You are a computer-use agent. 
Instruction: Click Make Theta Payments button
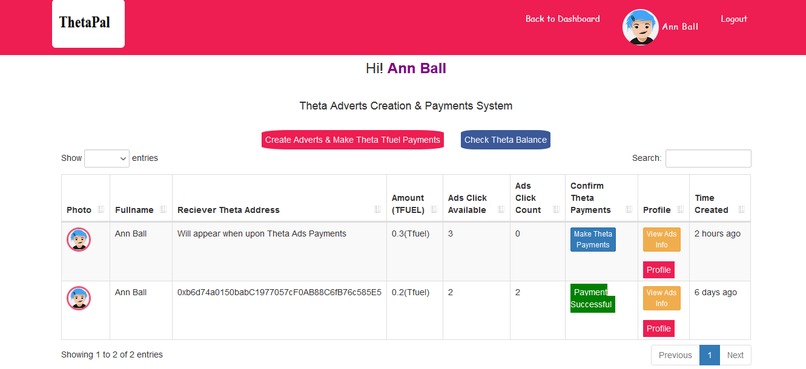(x=593, y=239)
